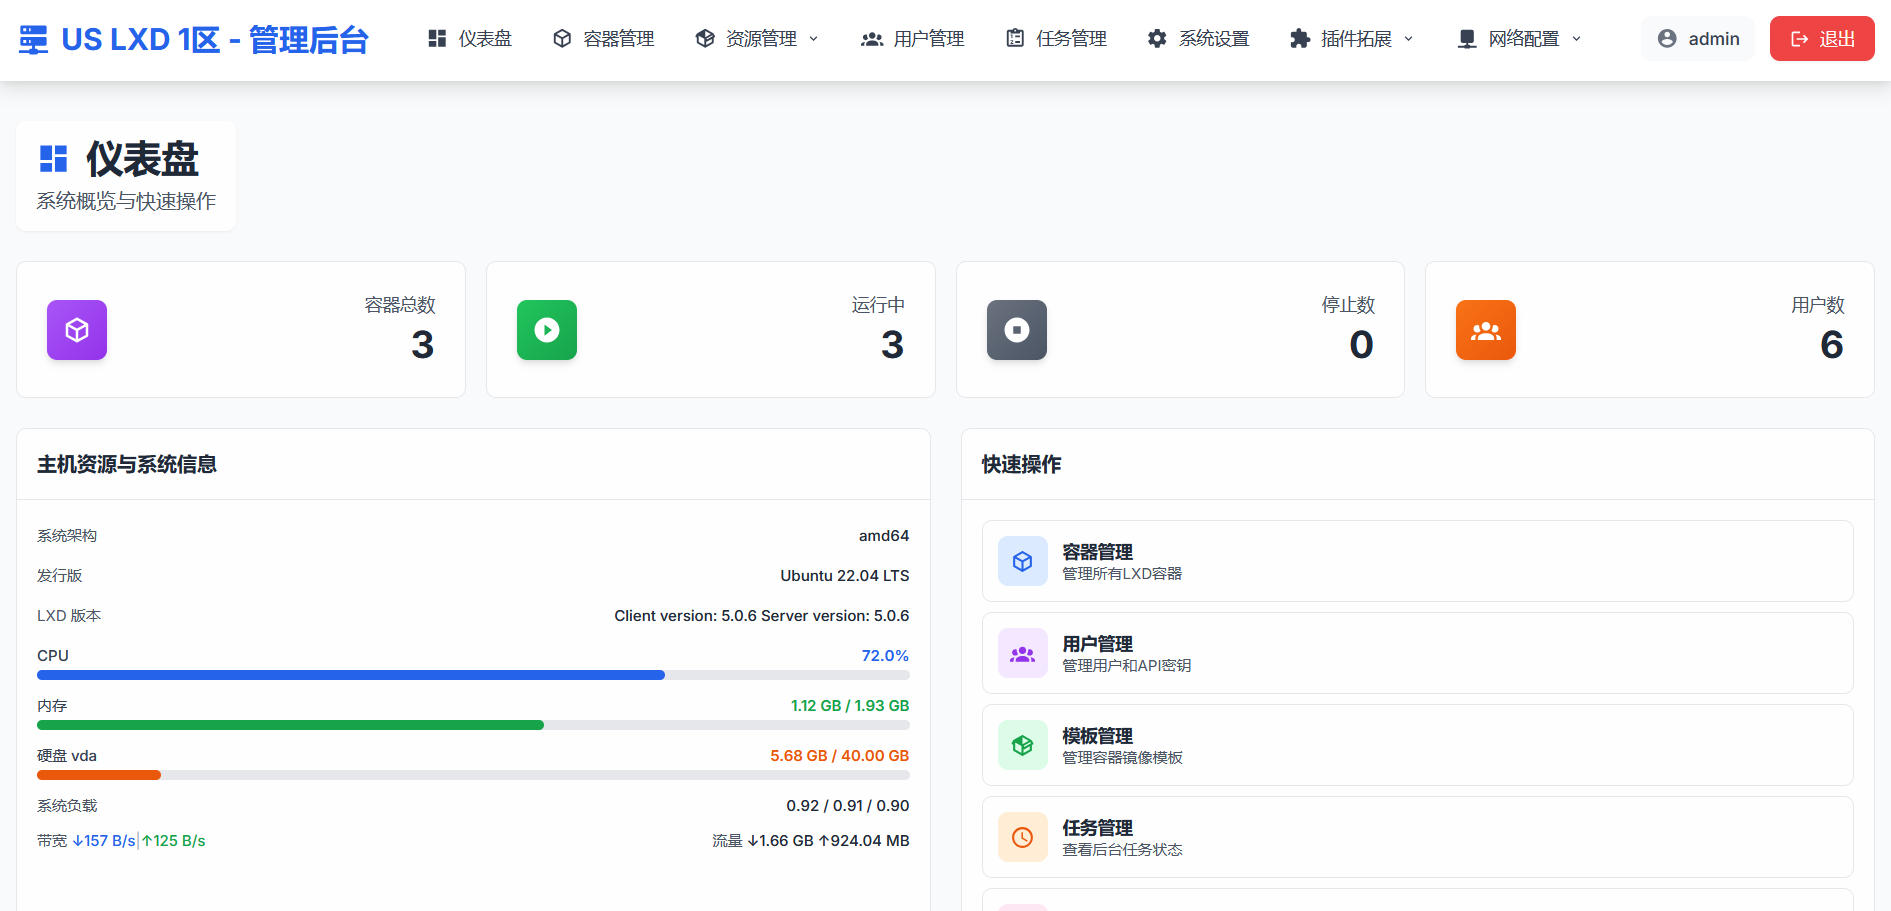This screenshot has width=1891, height=911.
Task: Click the 管理用户和API密钥 description text
Action: pos(1127,666)
